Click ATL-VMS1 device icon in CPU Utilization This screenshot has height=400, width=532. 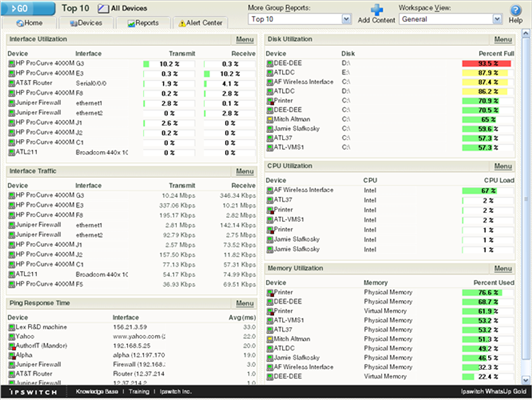point(270,220)
